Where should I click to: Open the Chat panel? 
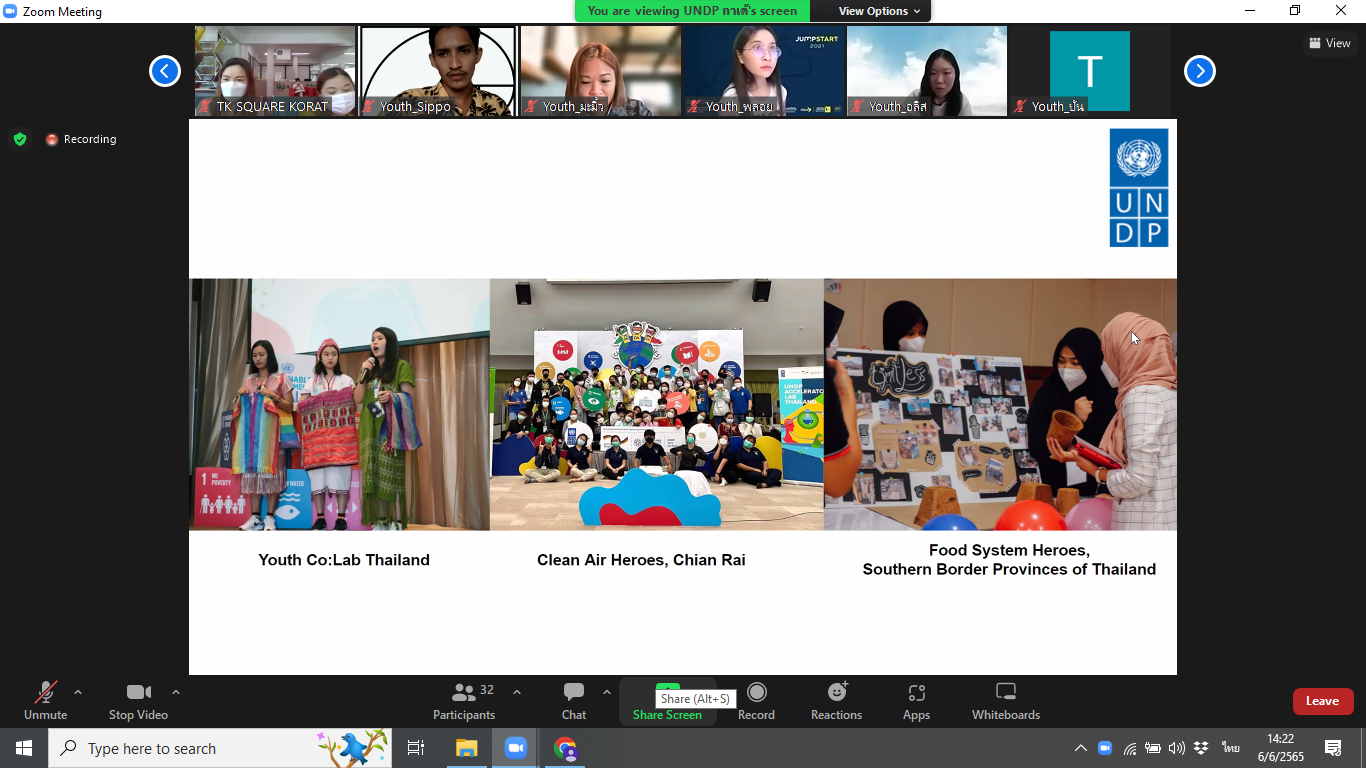pos(574,701)
